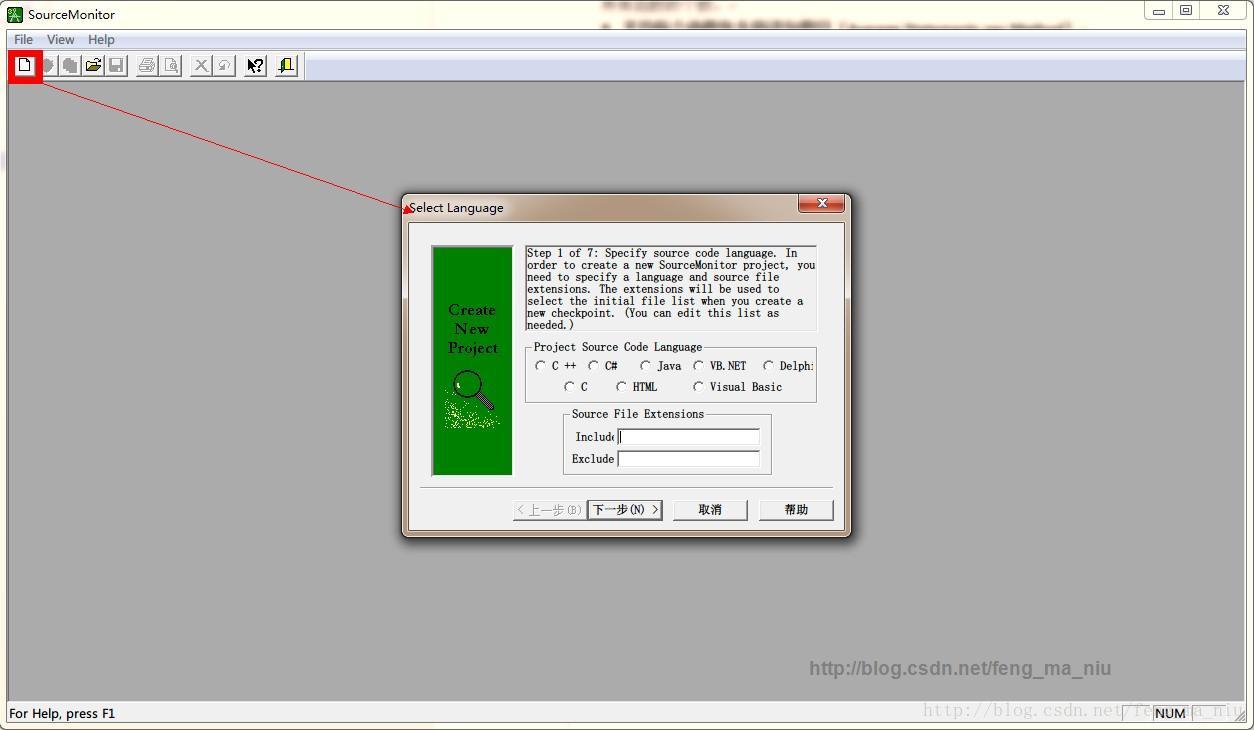Click the Delete X toolbar icon
The width and height of the screenshot is (1254, 730).
point(201,66)
